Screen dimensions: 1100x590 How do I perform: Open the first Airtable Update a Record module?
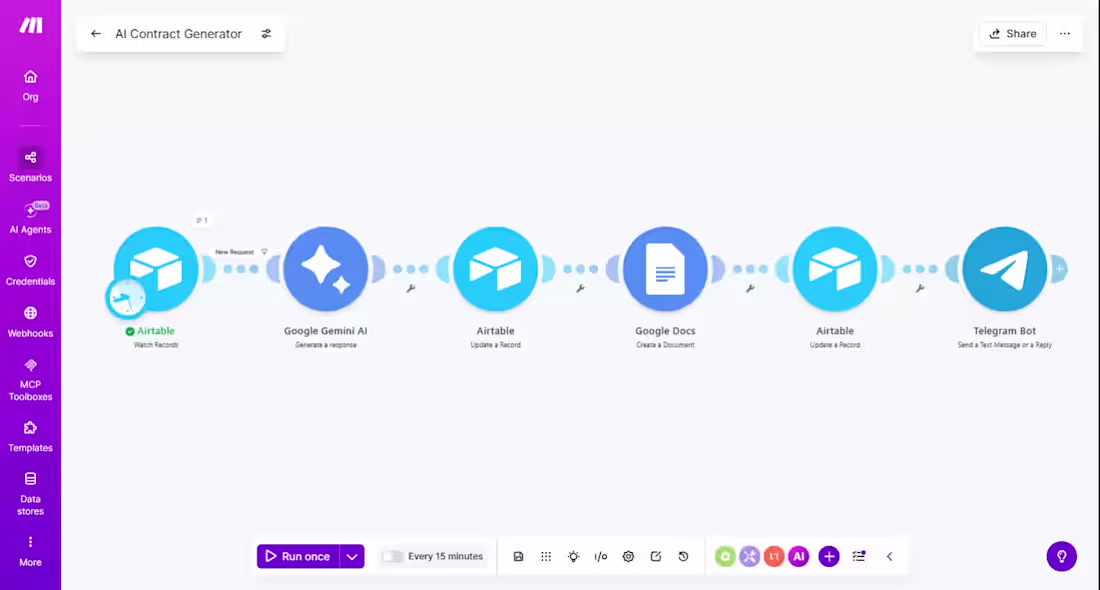tap(495, 269)
